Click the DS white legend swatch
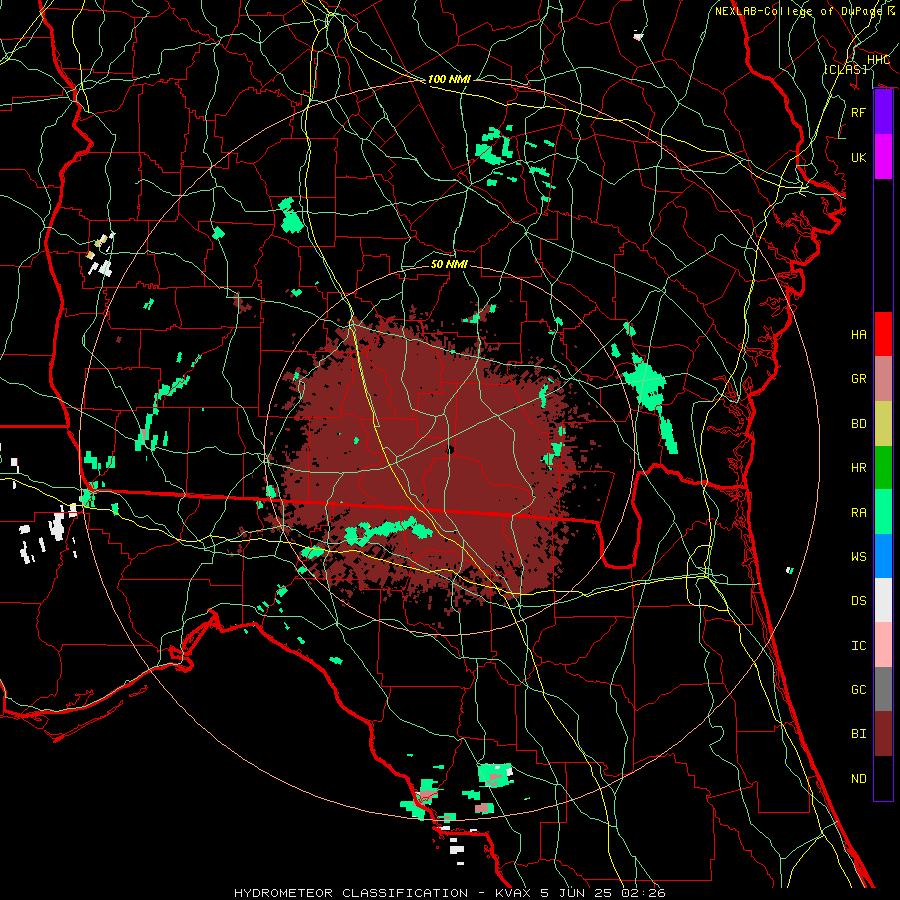 pyautogui.click(x=883, y=600)
